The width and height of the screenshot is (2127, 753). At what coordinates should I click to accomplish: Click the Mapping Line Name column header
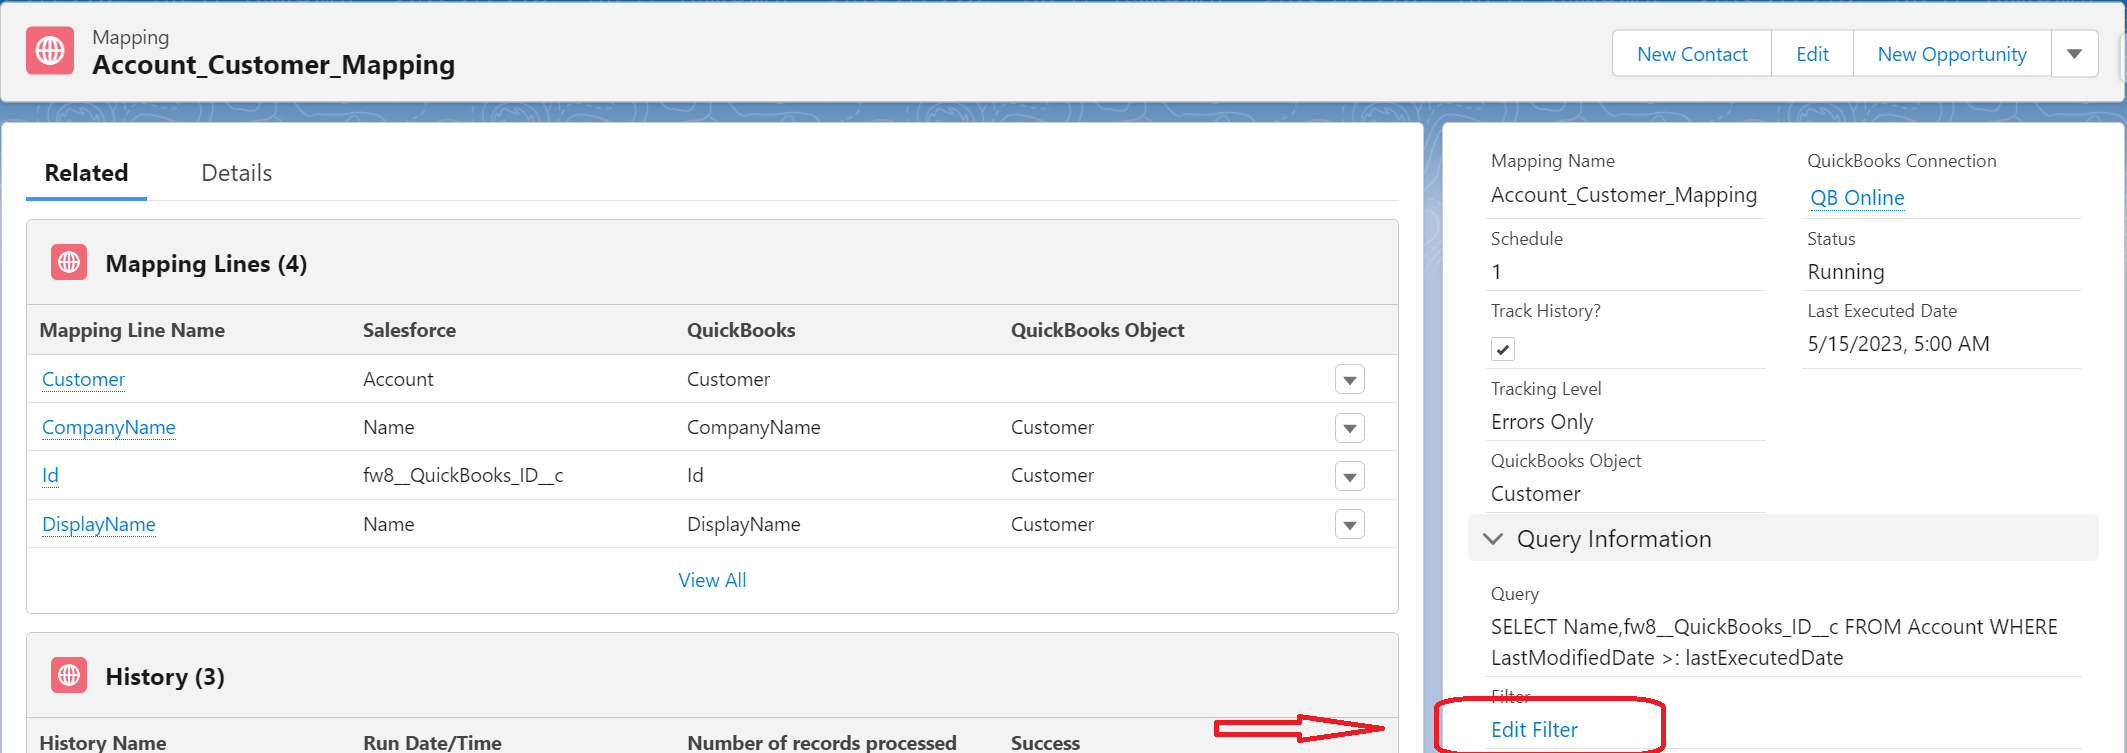coord(132,330)
